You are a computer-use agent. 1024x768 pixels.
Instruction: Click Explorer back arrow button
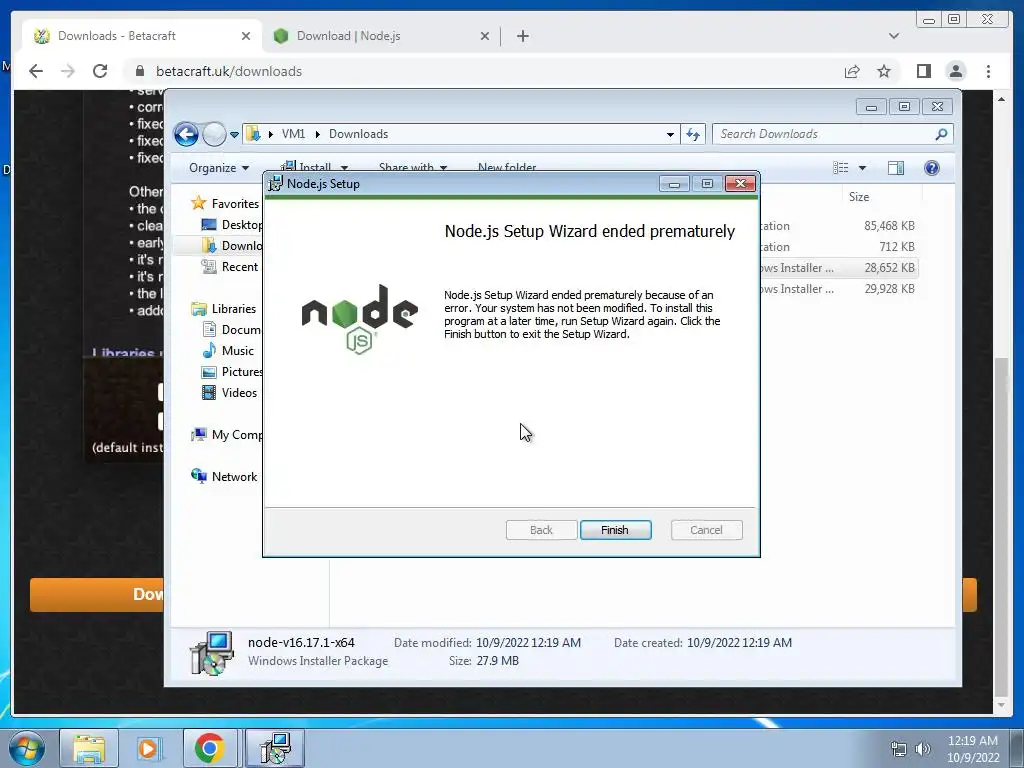click(186, 135)
